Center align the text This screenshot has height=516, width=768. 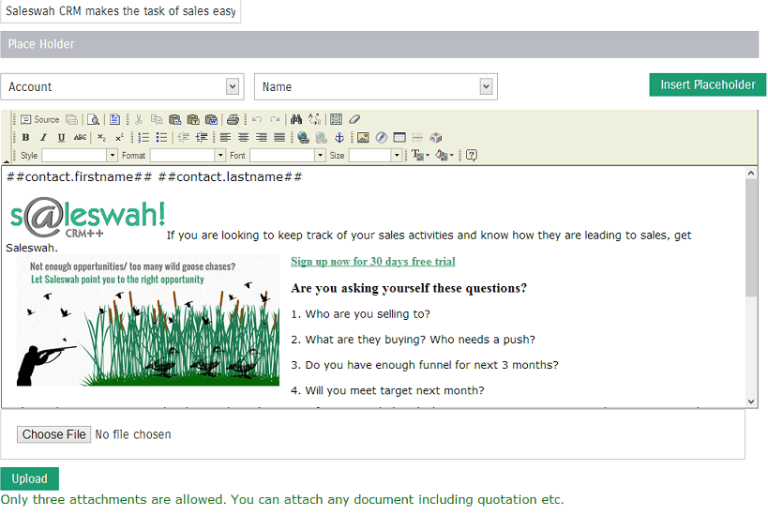[243, 138]
